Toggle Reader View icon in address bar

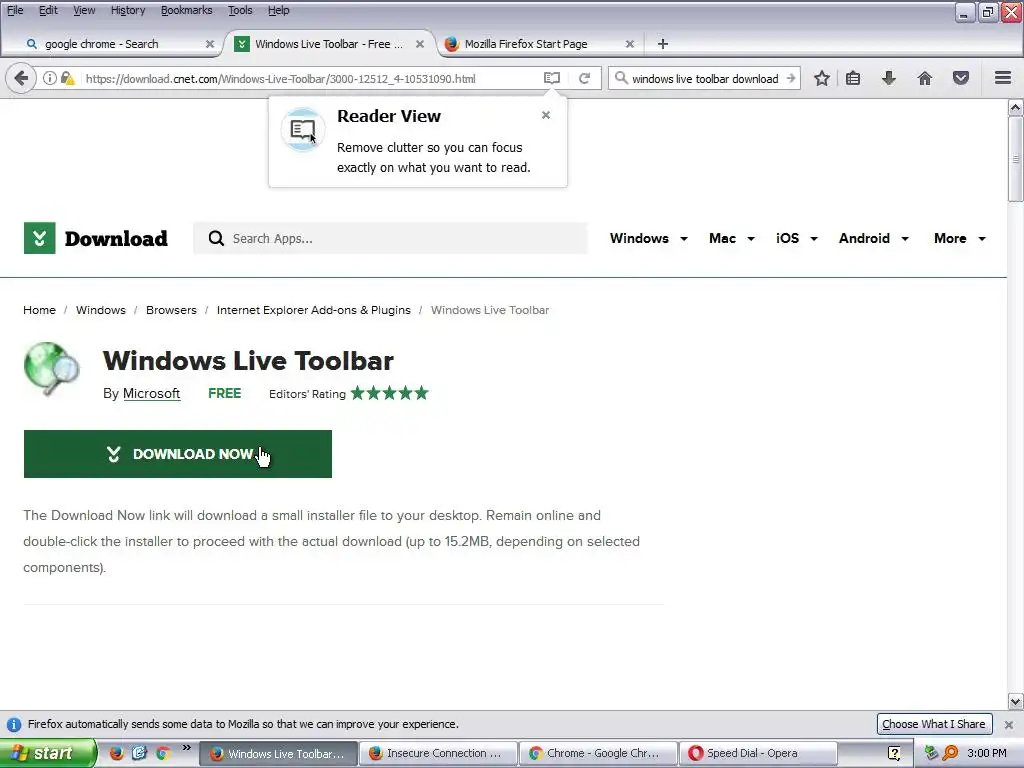pos(552,78)
